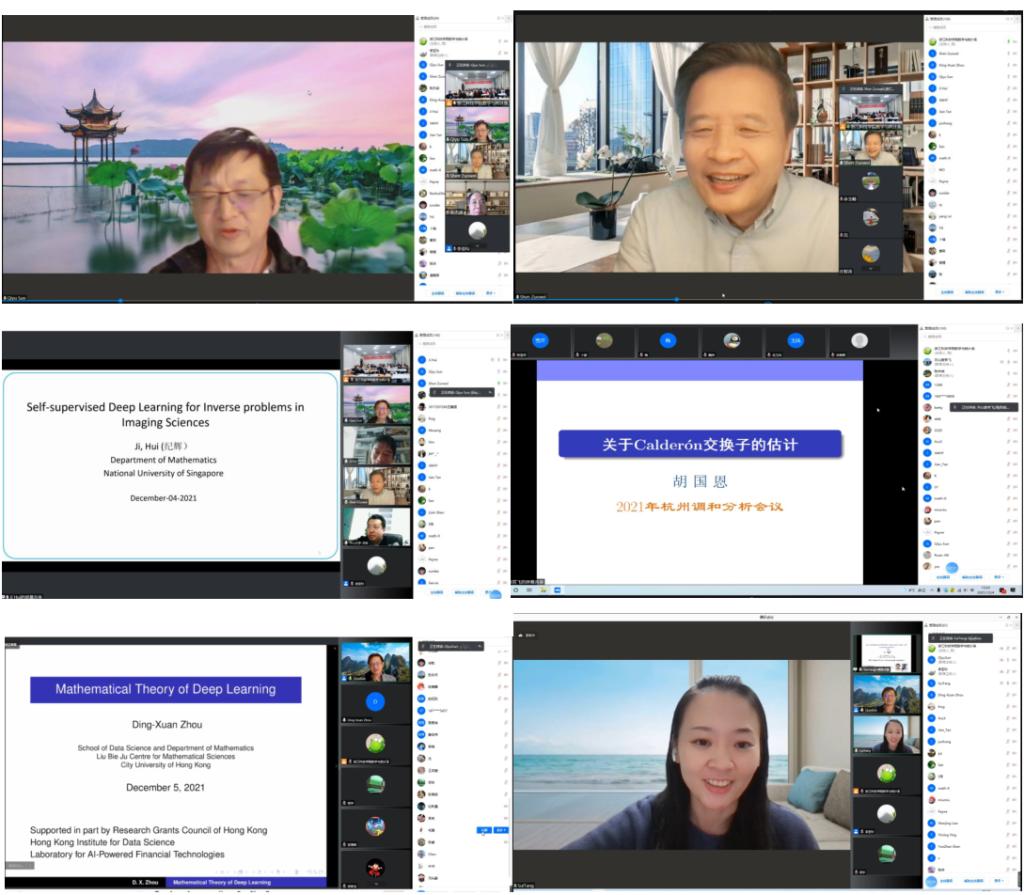Open 'More' dropdown under top-left participant list
This screenshot has height=895, width=1024.
pyautogui.click(x=492, y=293)
